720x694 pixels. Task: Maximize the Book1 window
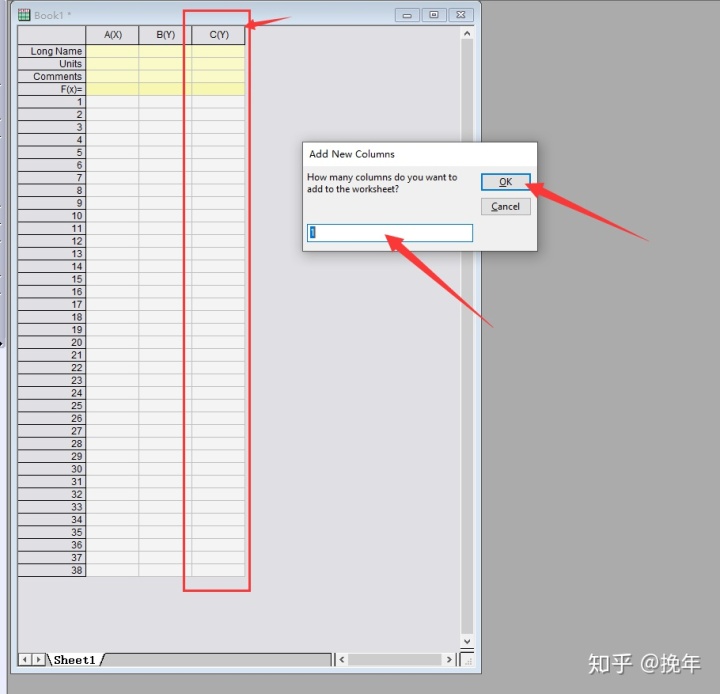434,15
